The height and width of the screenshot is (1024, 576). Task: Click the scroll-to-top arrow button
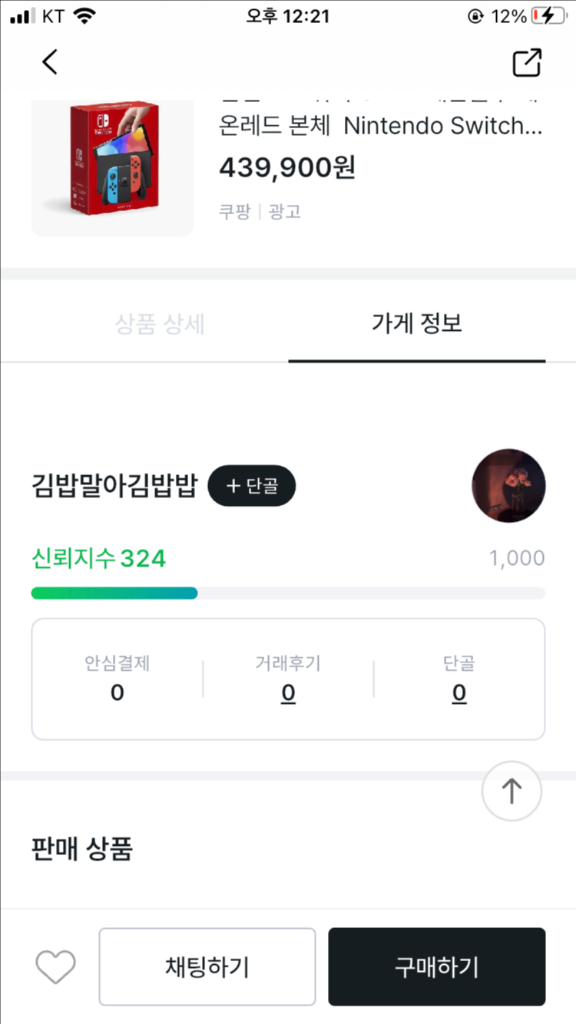511,791
